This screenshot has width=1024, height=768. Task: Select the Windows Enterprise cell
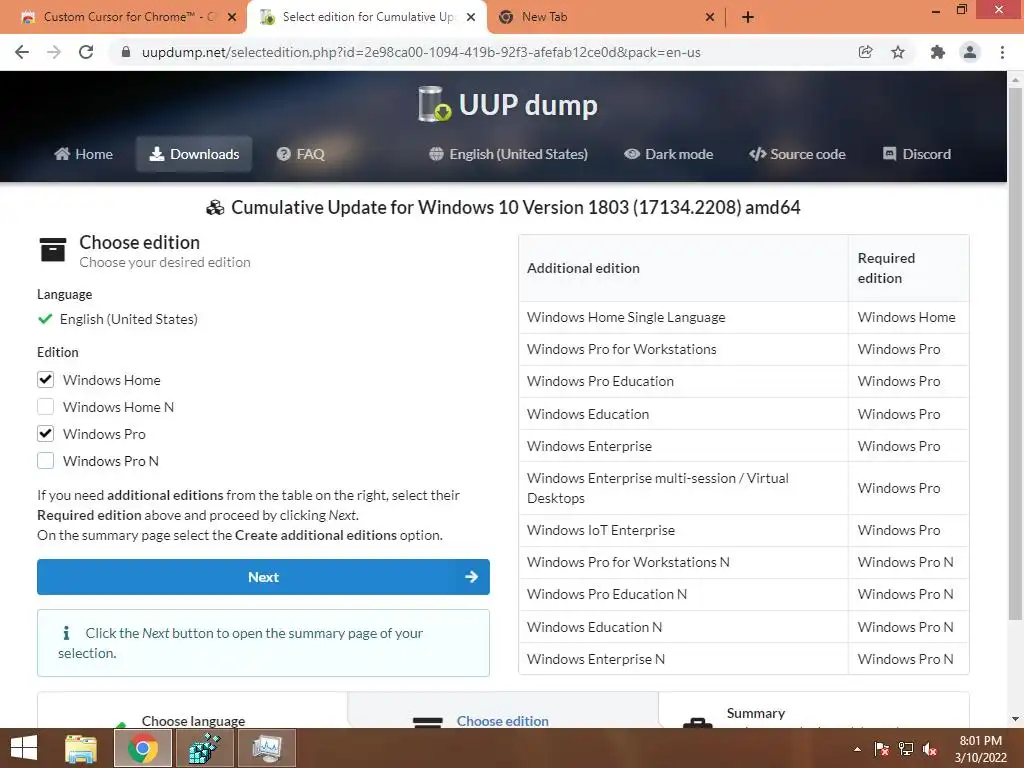[x=683, y=446]
